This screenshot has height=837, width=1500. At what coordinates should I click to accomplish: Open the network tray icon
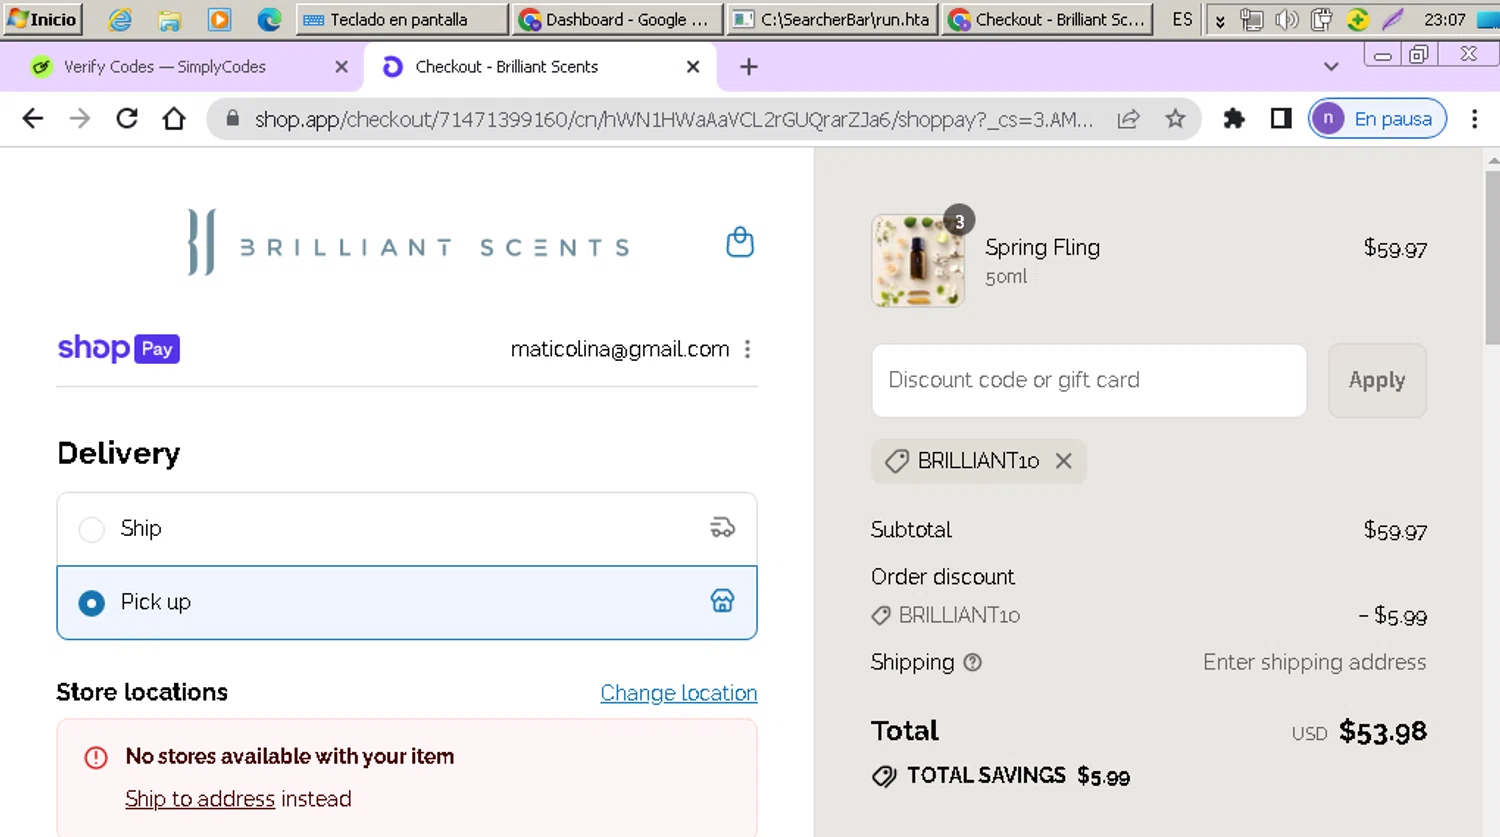[x=1251, y=19]
